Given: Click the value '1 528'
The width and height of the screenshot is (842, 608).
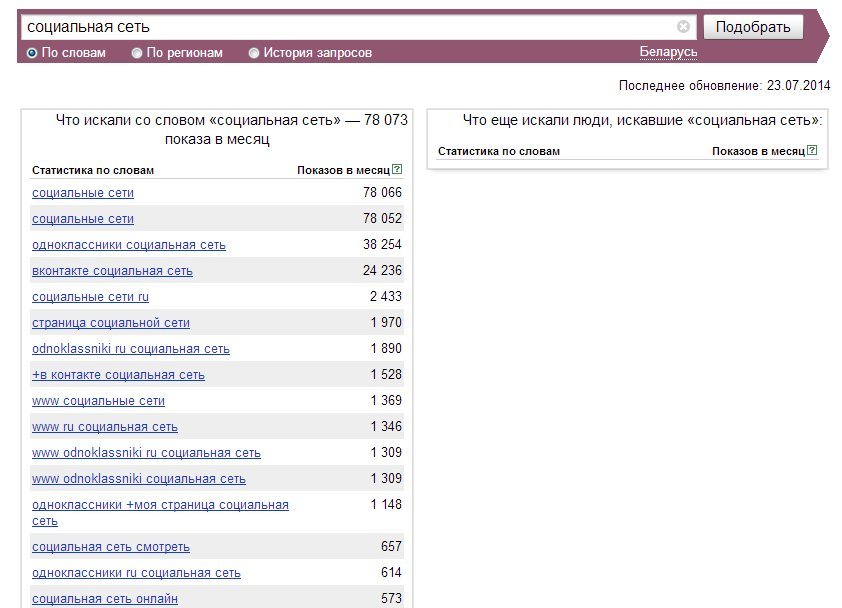Looking at the screenshot, I should click(x=386, y=374).
